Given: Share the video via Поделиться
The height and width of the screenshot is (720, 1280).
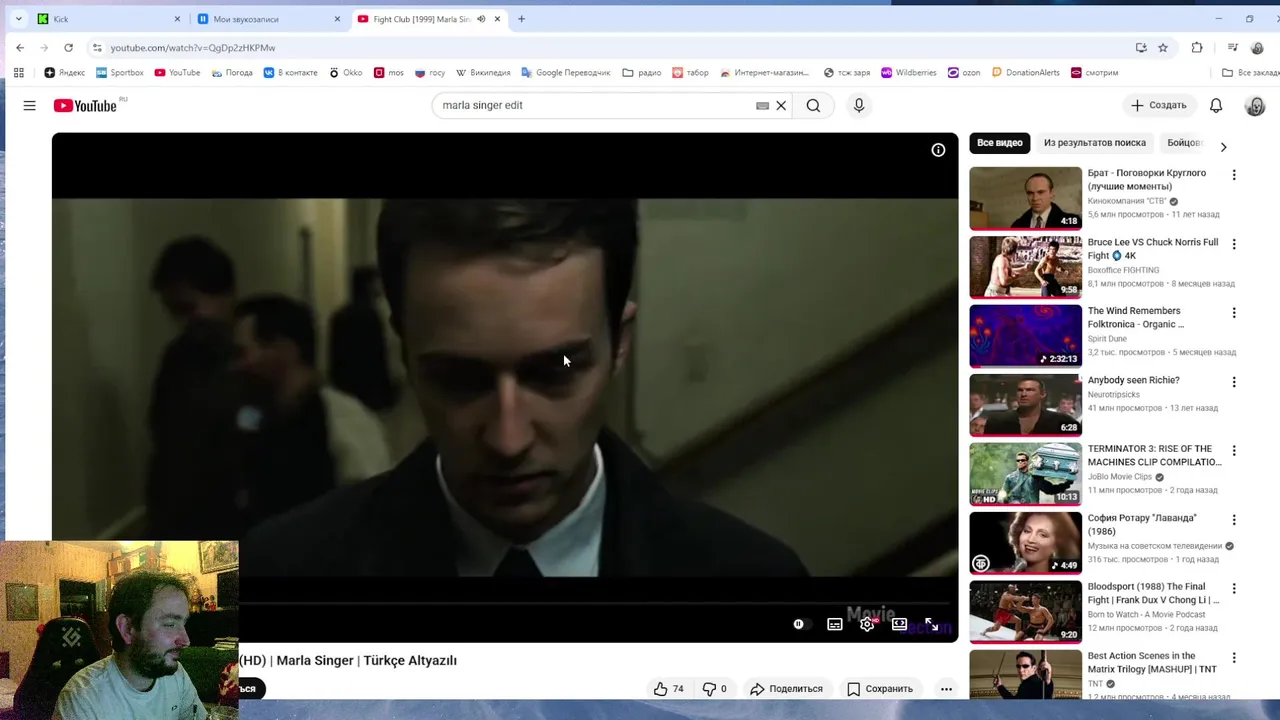Looking at the screenshot, I should pos(786,688).
